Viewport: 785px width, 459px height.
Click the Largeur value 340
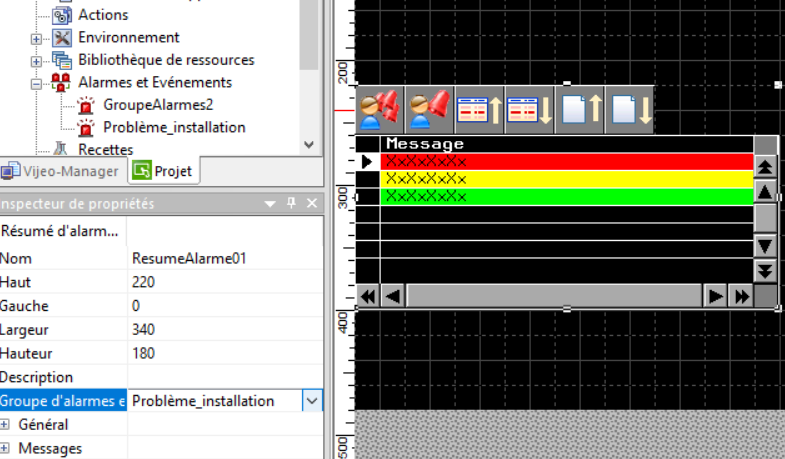point(225,330)
